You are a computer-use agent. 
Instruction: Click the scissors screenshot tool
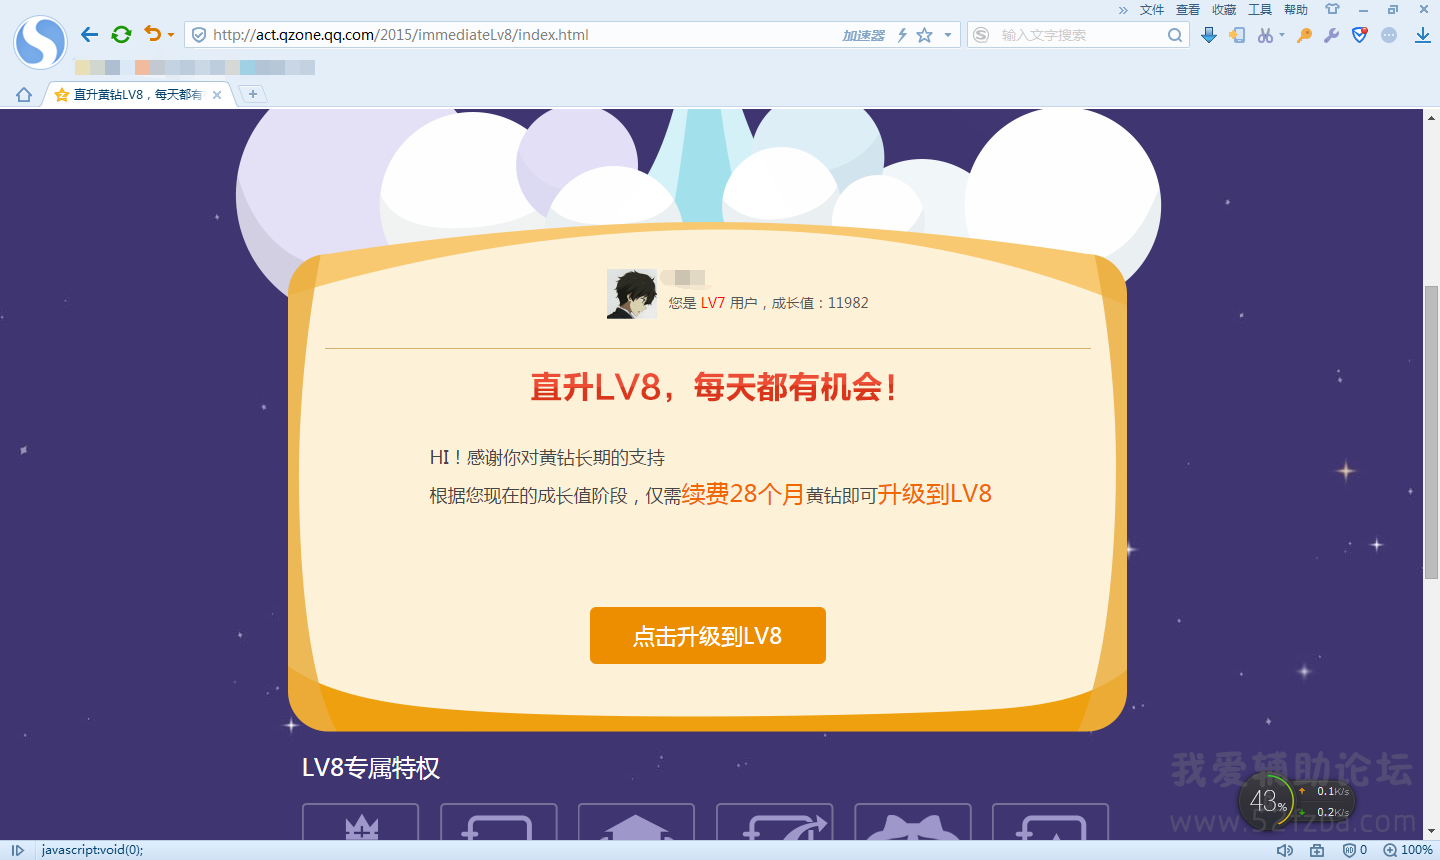1265,35
